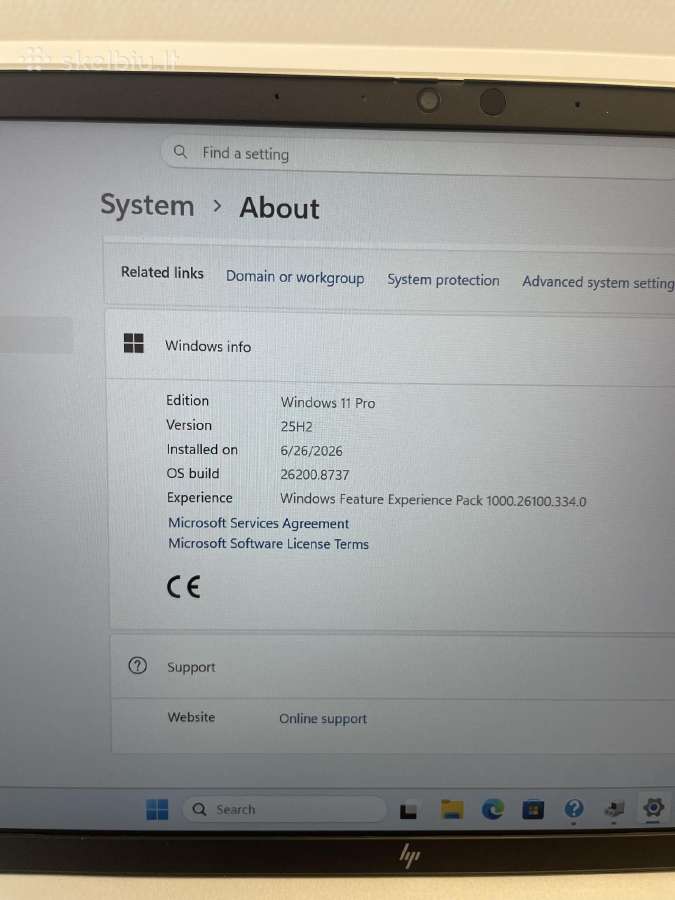
Task: Open Microsoft Store from taskbar
Action: tap(533, 810)
